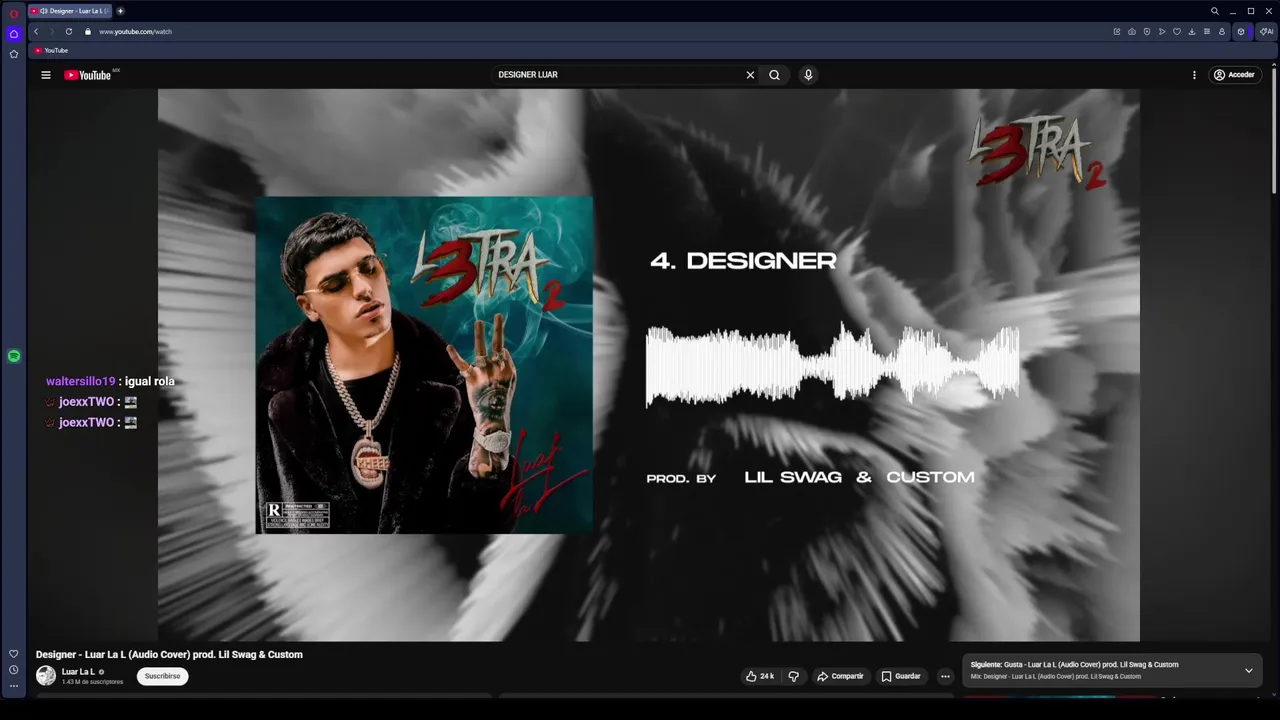Open a new browser tab

pos(120,11)
